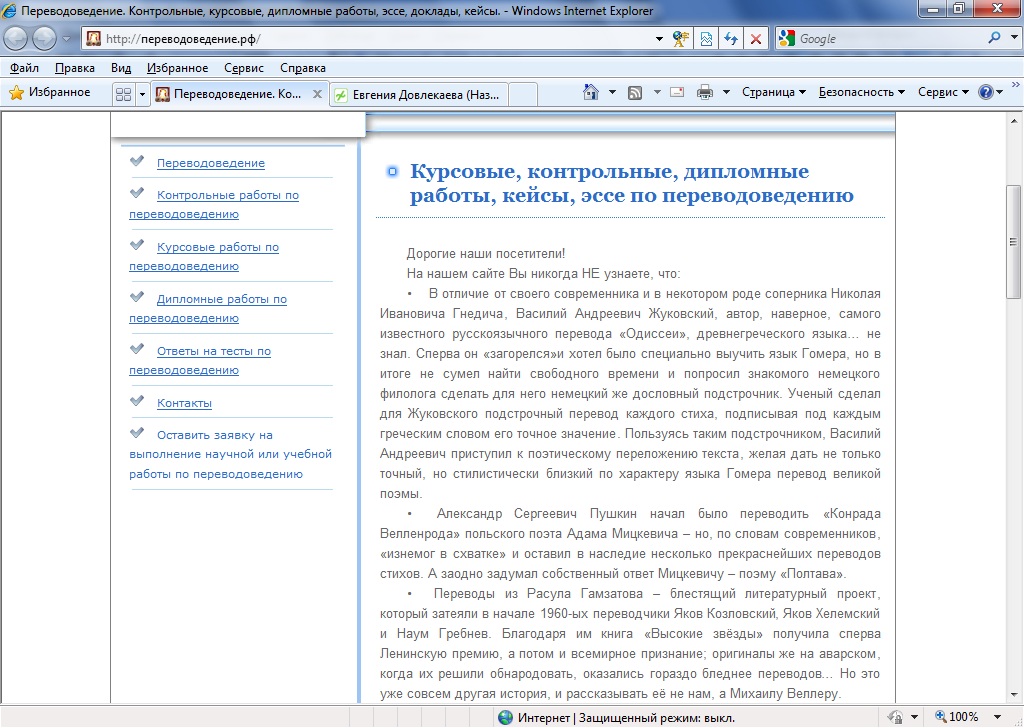Open the RSS feeds icon
This screenshot has width=1024, height=728.
635,93
